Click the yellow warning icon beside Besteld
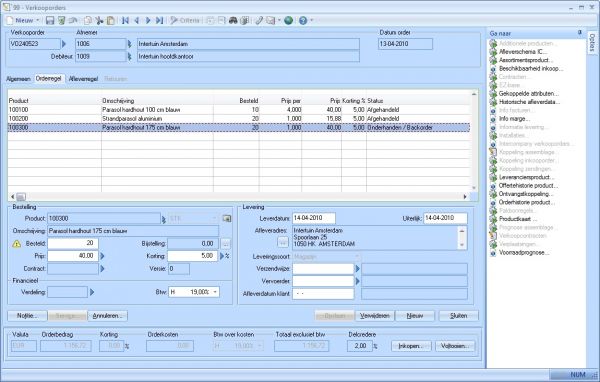The height and width of the screenshot is (382, 600). 16,243
